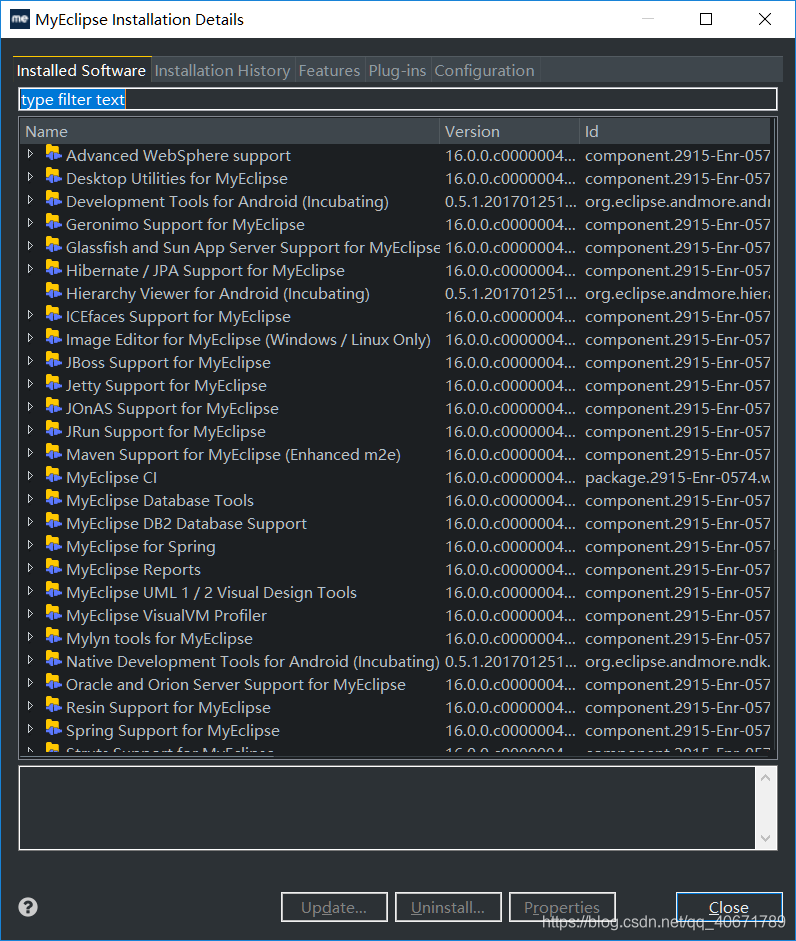Click the Development Tools for Android folder icon
This screenshot has width=796, height=941.
coord(53,200)
